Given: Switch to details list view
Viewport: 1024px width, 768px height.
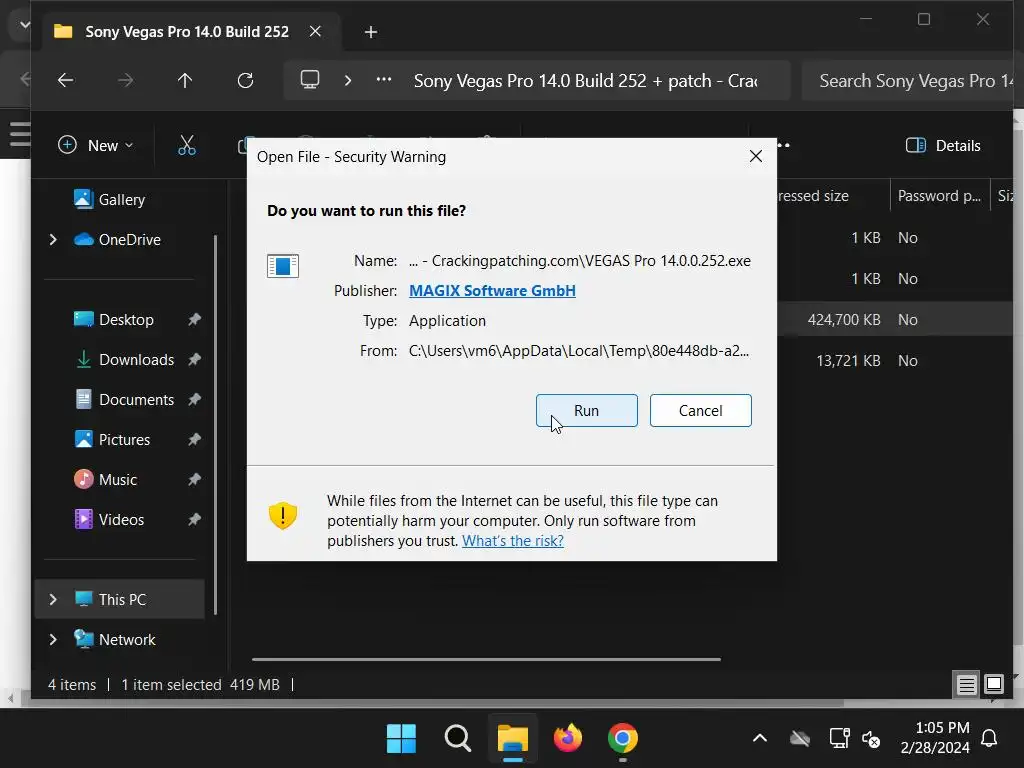Looking at the screenshot, I should (966, 684).
